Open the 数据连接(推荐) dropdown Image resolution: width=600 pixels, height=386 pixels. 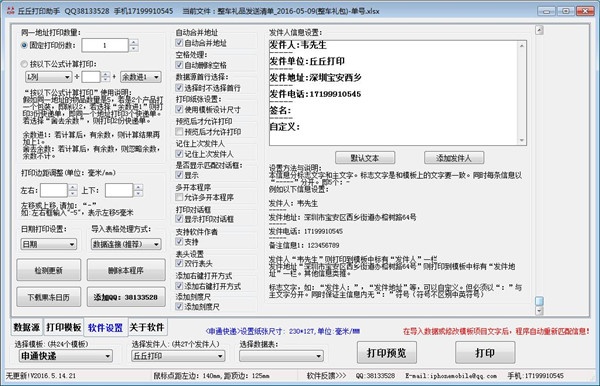[x=126, y=244]
